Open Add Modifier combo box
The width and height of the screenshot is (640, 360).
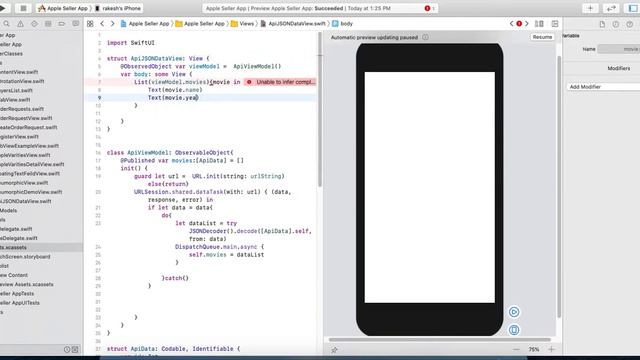pyautogui.click(x=603, y=87)
